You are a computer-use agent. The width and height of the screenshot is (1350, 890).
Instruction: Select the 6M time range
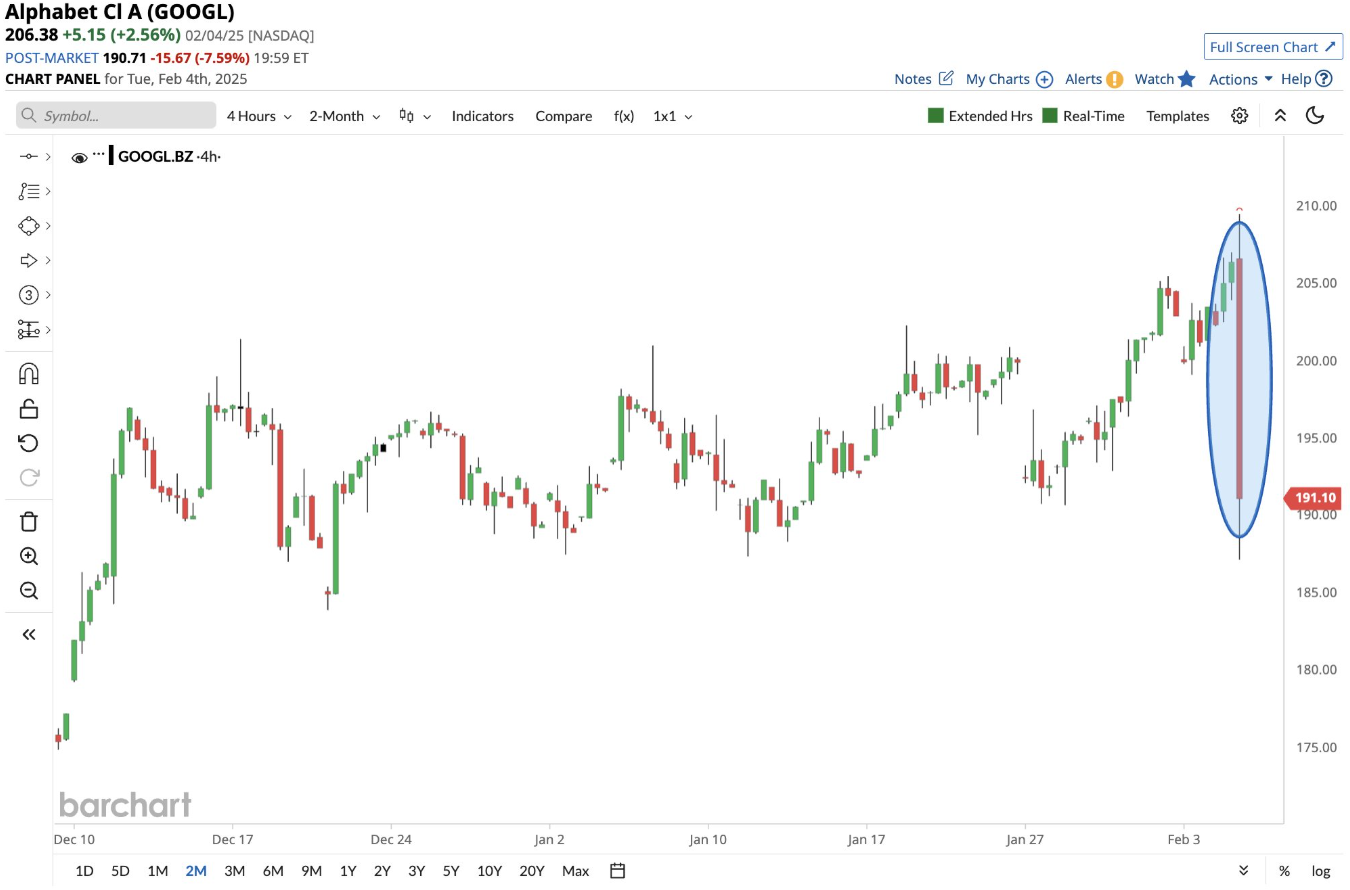(273, 871)
